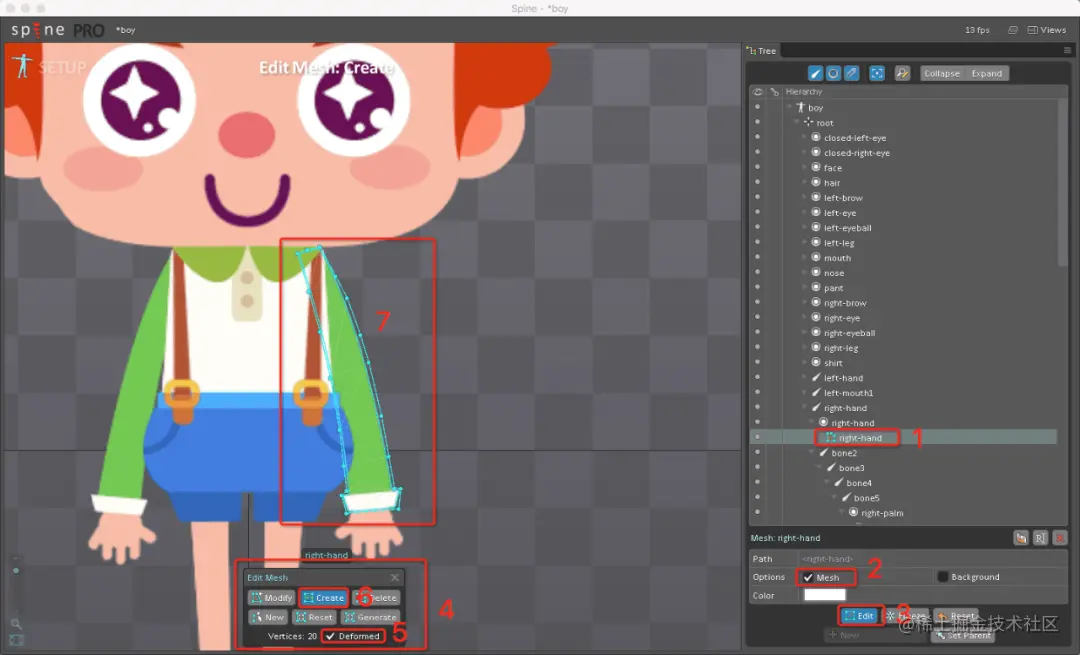Viewport: 1080px width, 655px height.
Task: Open the Tree panel options menu icon
Action: [x=1067, y=50]
